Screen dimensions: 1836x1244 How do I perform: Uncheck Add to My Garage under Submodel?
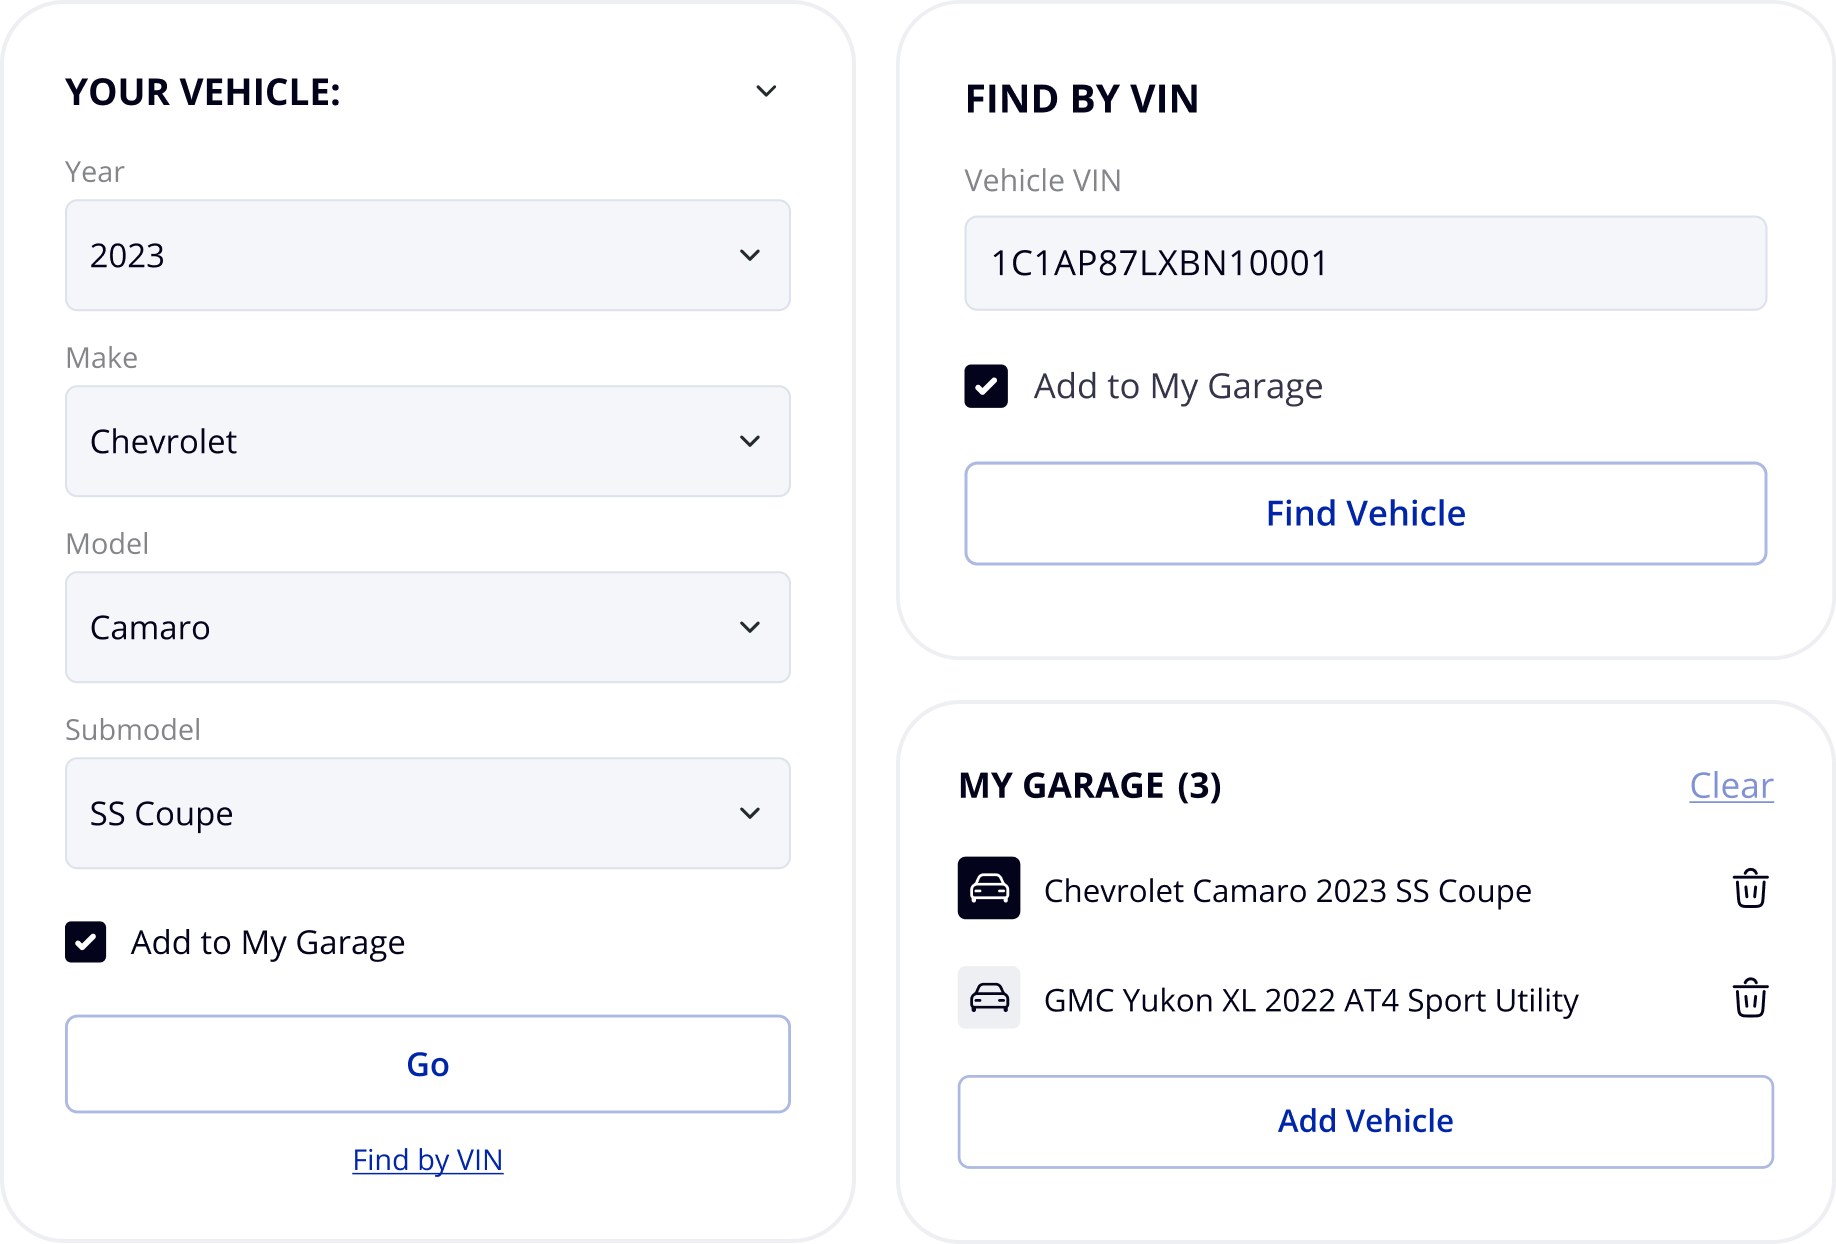click(x=86, y=941)
